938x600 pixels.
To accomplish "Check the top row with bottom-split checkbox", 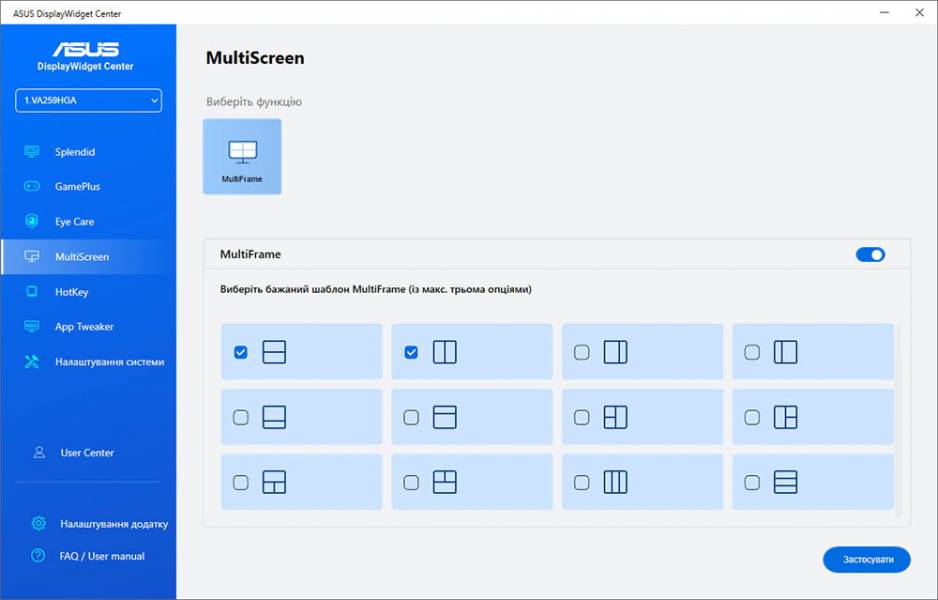I will pyautogui.click(x=240, y=482).
